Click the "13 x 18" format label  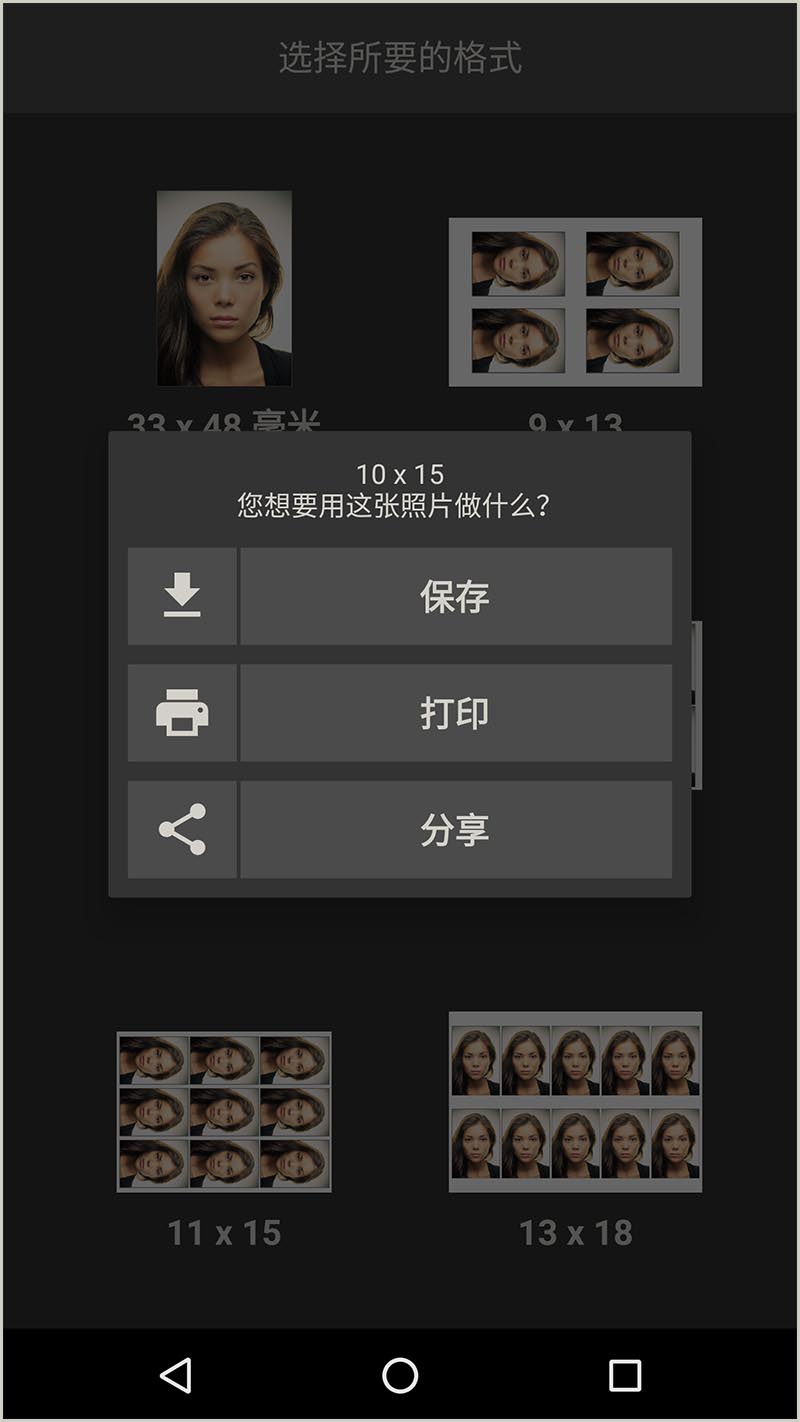click(575, 1233)
